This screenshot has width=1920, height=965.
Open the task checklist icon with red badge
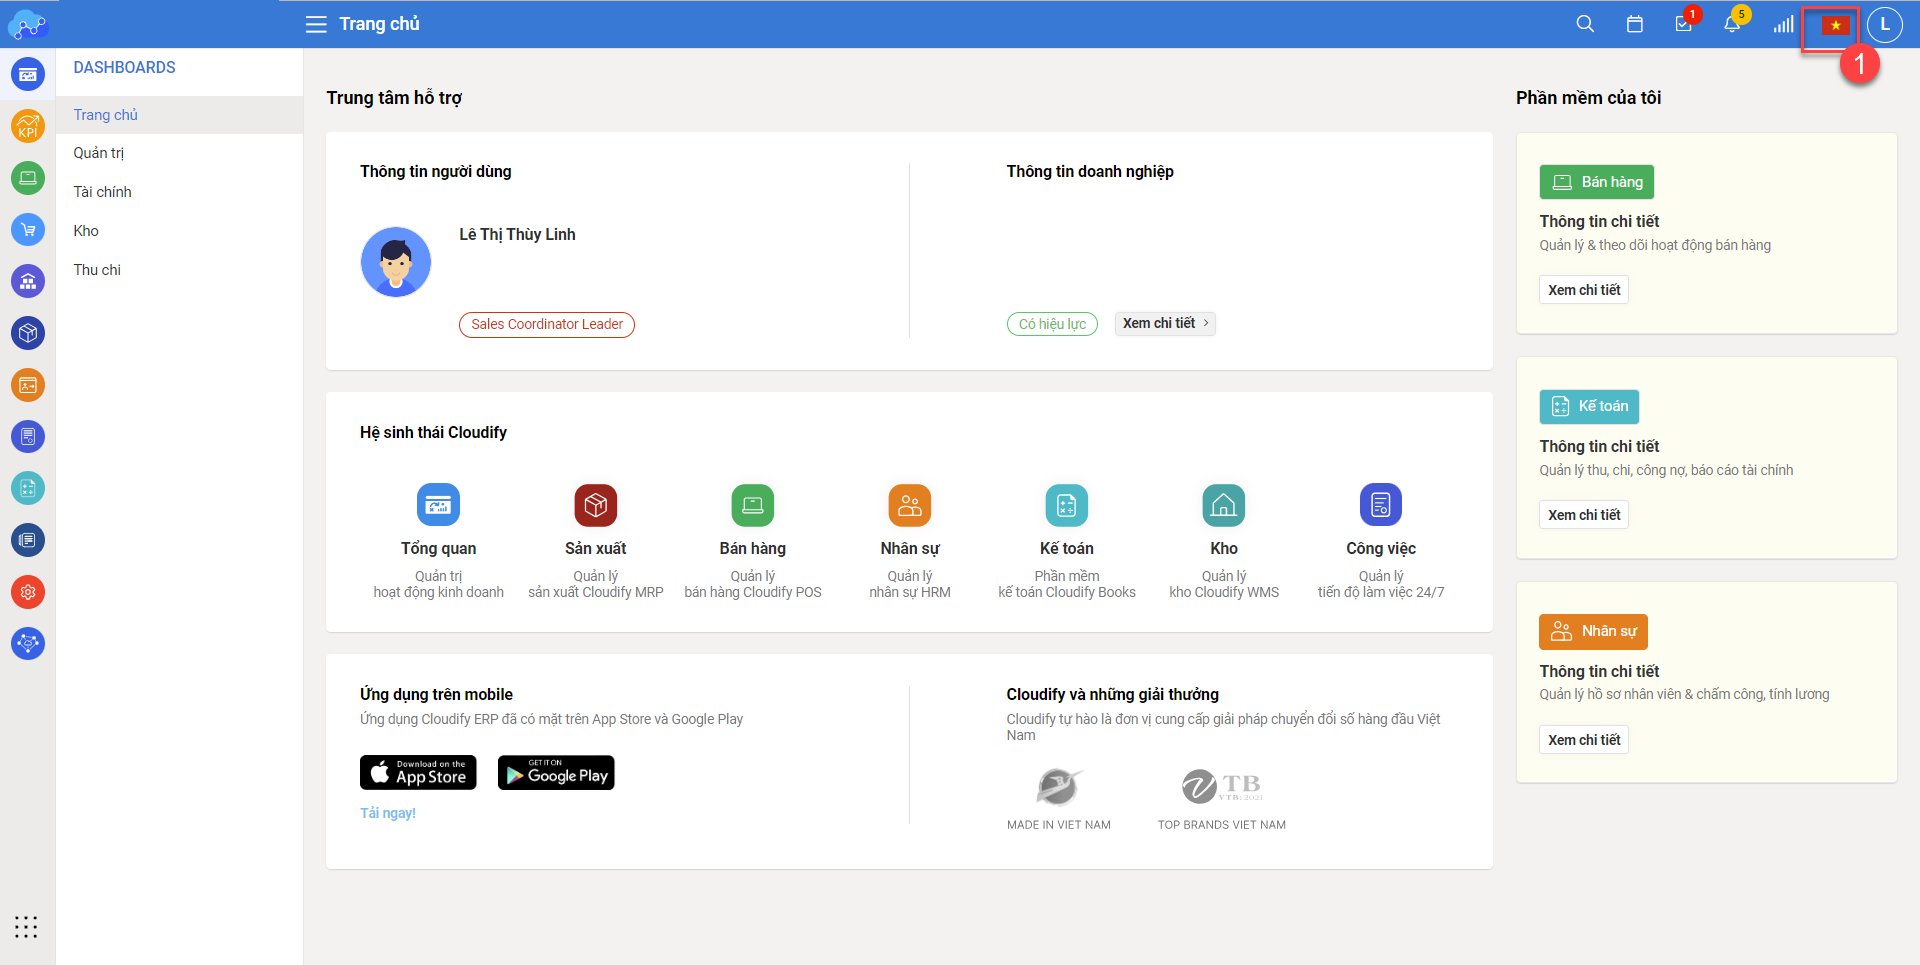point(1684,24)
